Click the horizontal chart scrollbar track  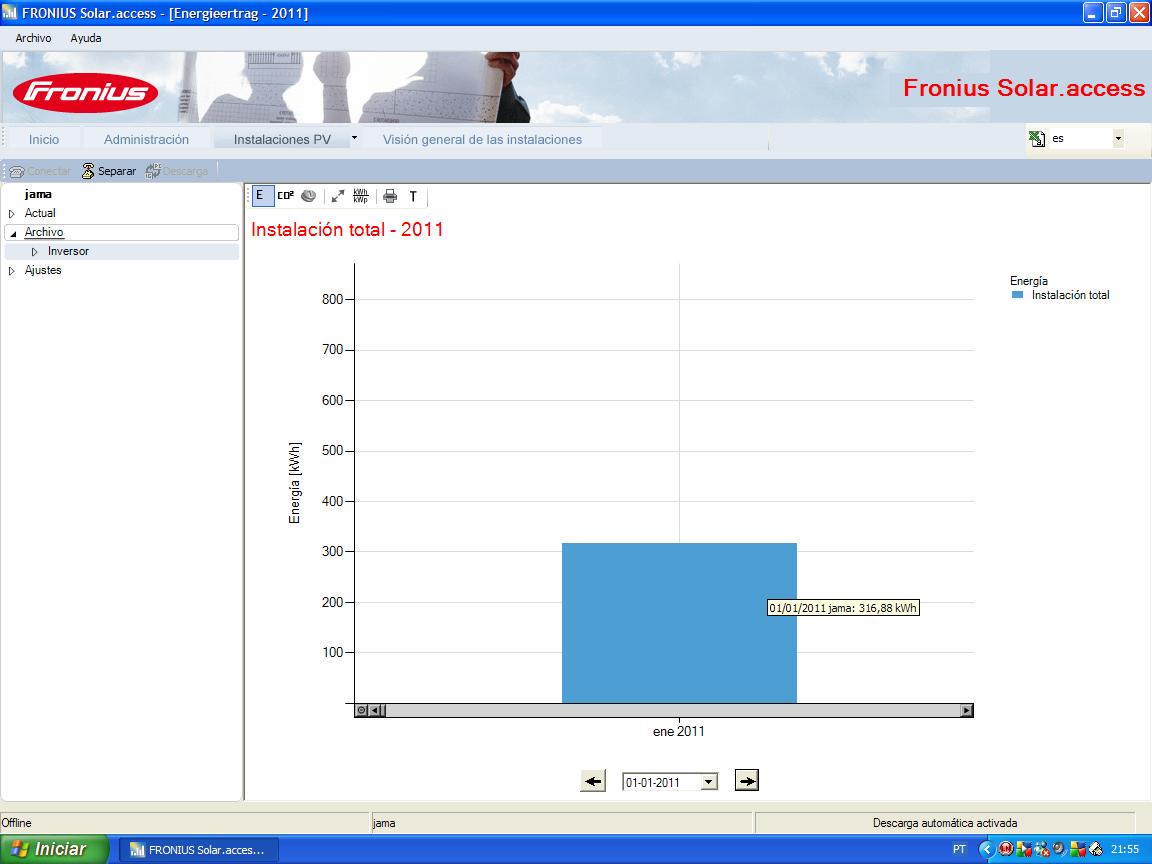tap(672, 710)
